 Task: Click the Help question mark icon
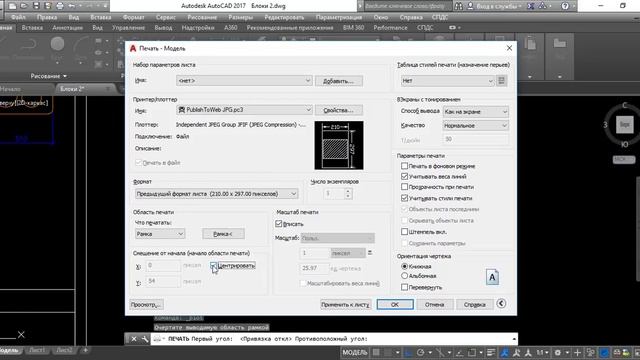point(565,6)
